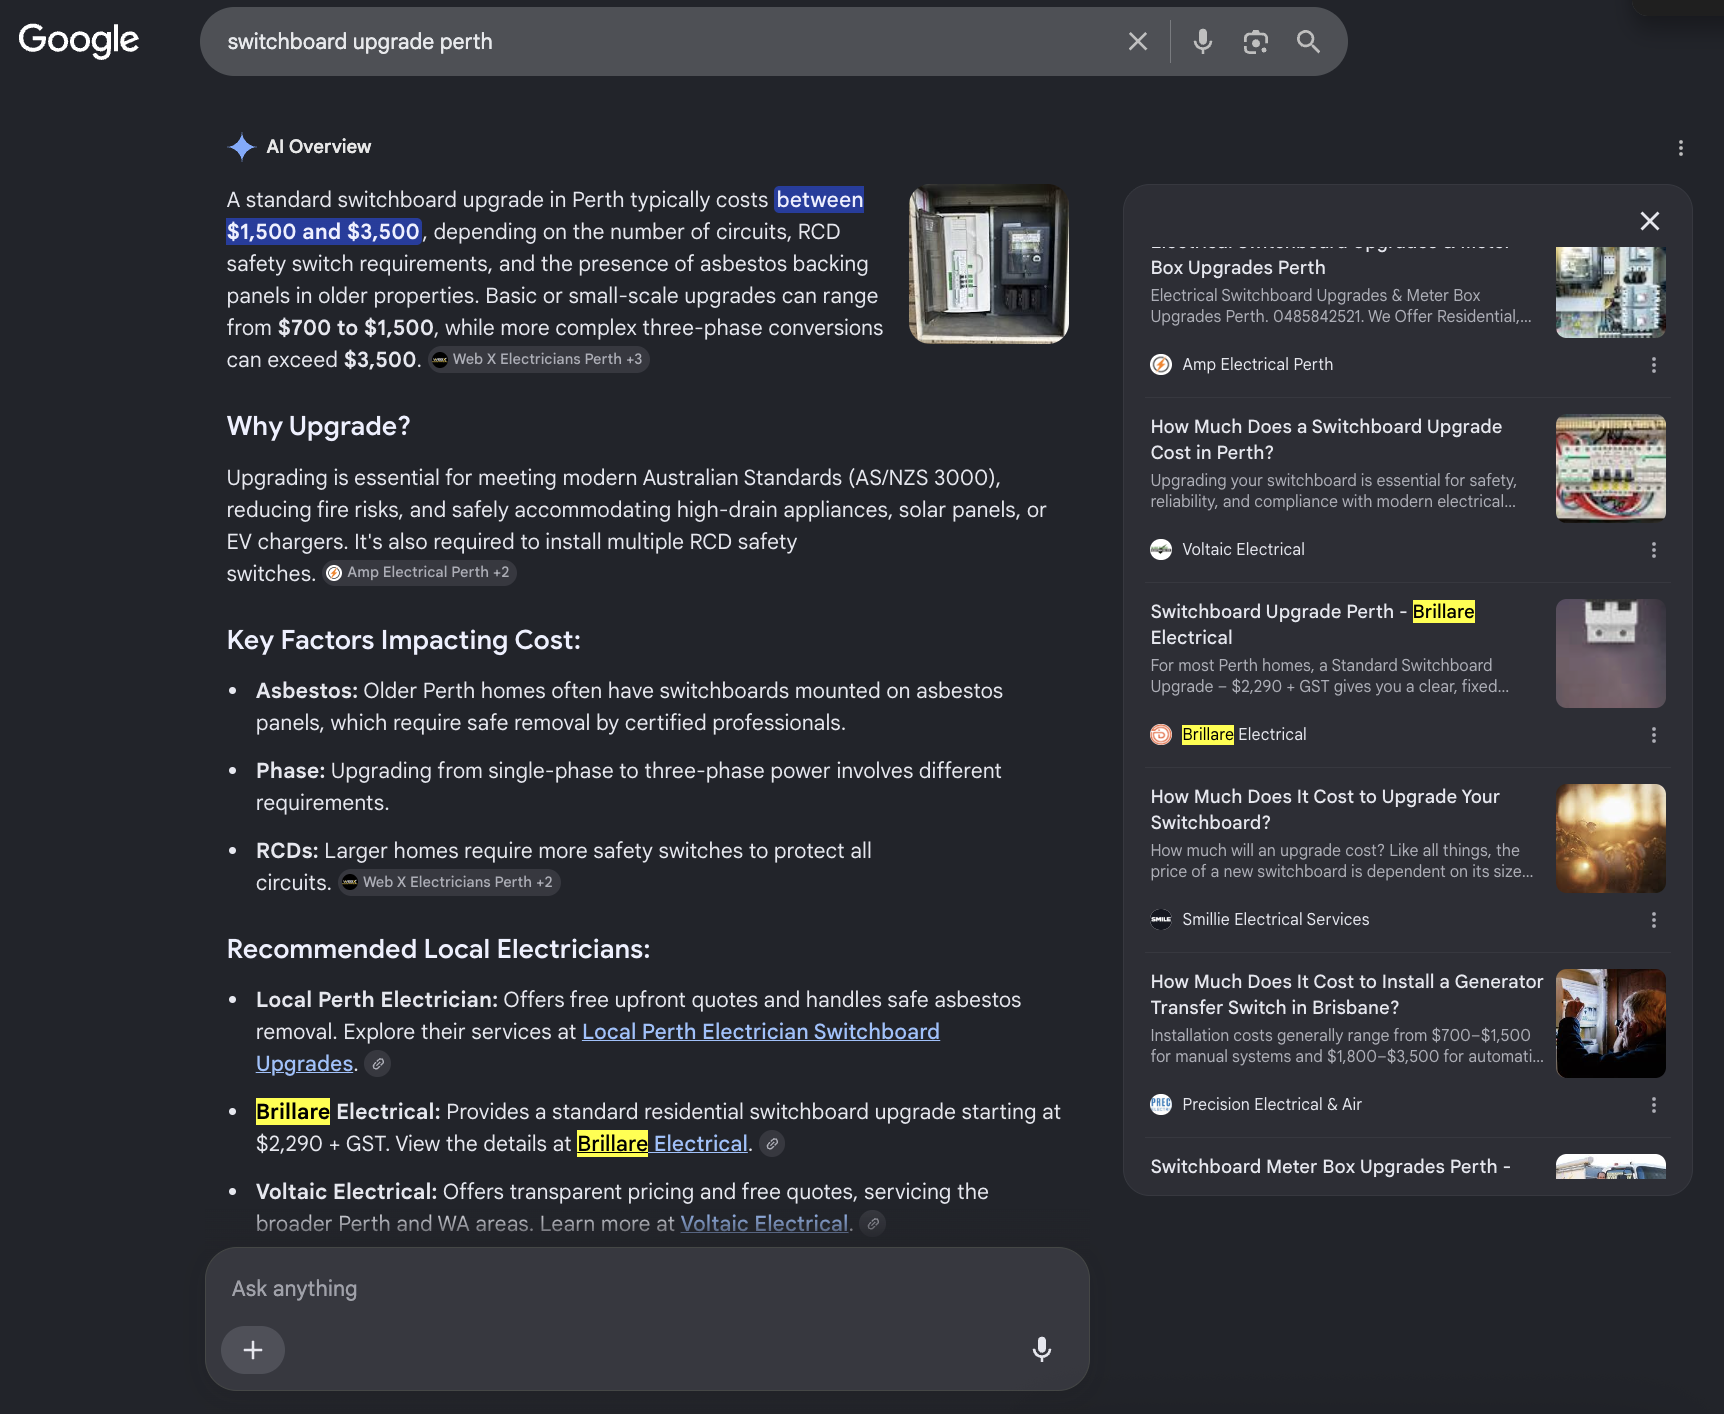The image size is (1724, 1414).
Task: Open options for Precision Electrical & Air source
Action: point(1654,1105)
